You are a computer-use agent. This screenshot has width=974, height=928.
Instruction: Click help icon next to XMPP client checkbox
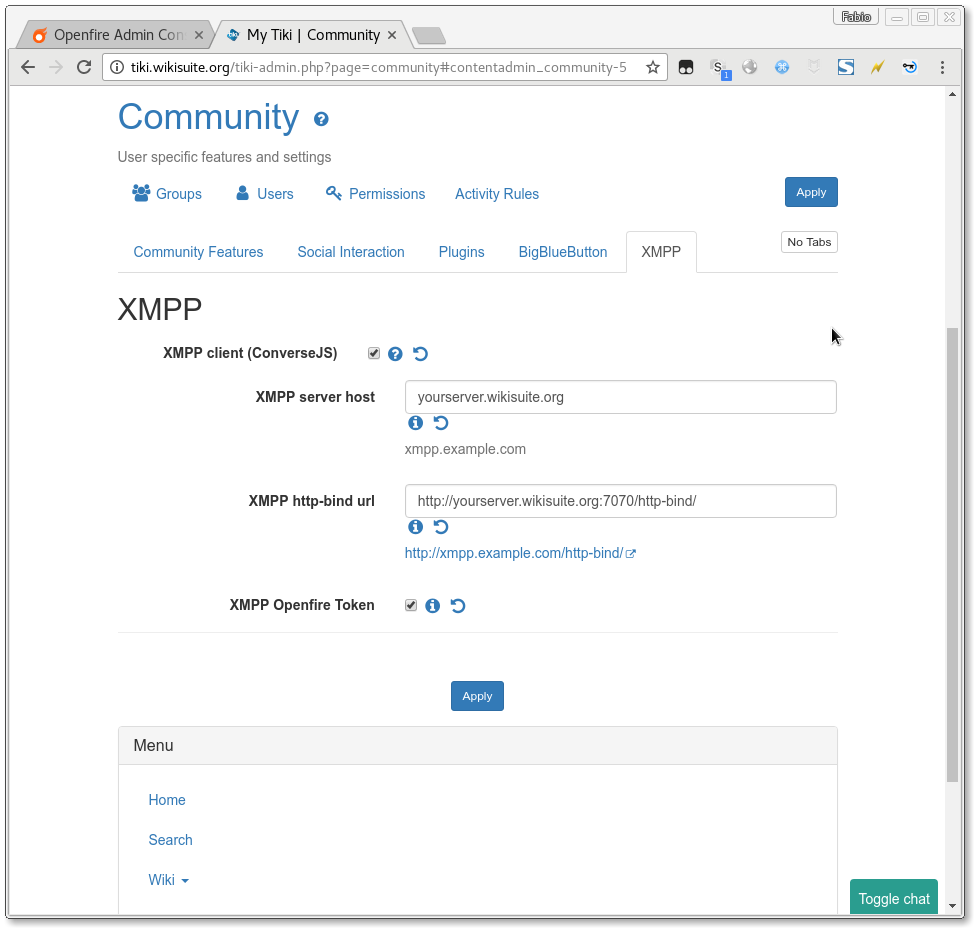point(395,354)
